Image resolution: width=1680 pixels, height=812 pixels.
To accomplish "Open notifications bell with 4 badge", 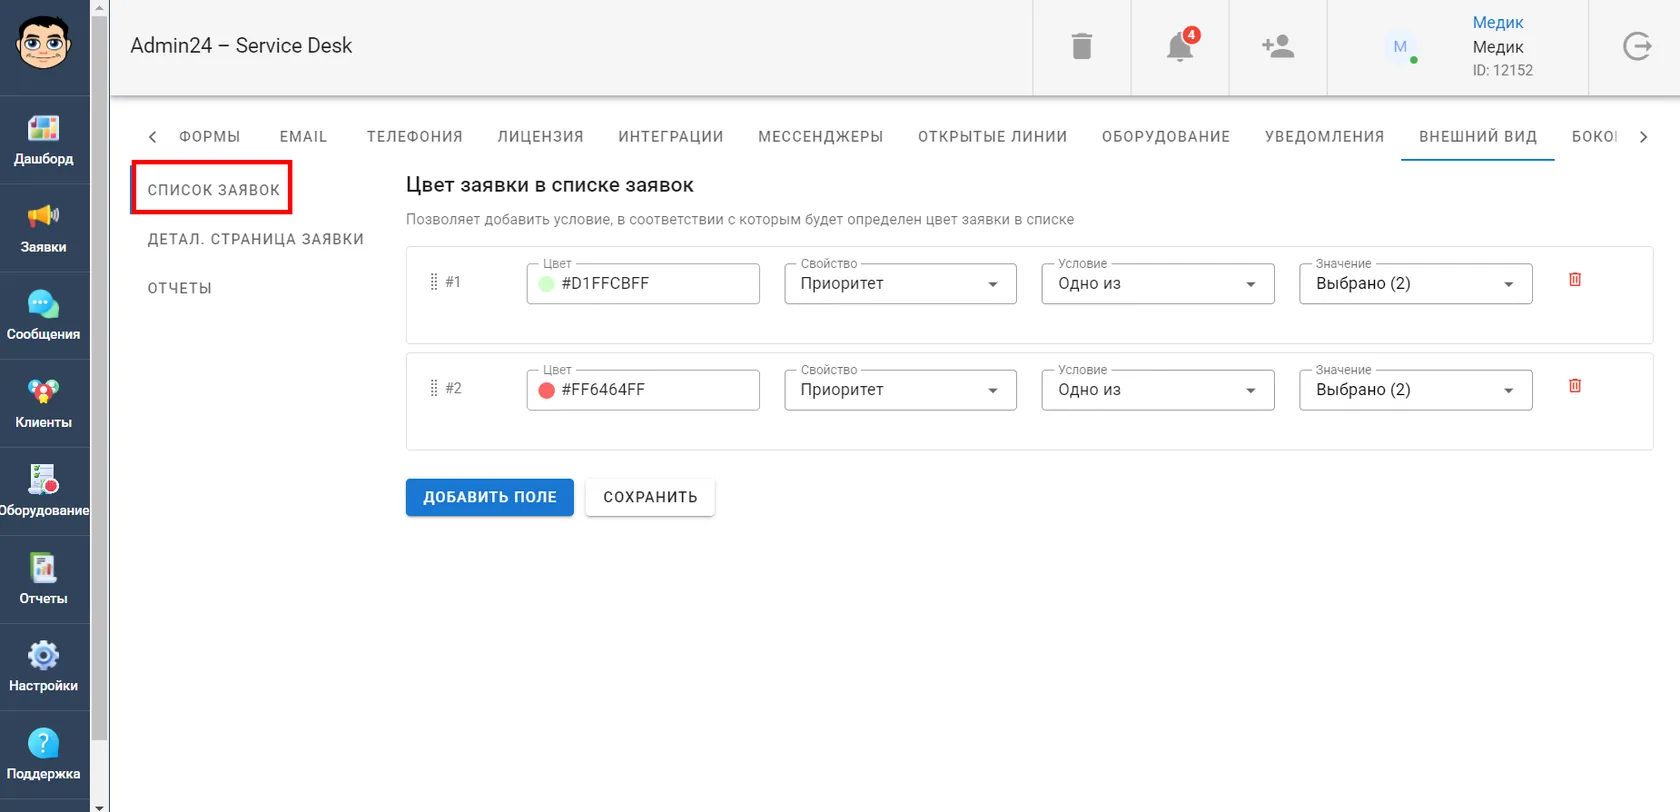I will pos(1180,46).
